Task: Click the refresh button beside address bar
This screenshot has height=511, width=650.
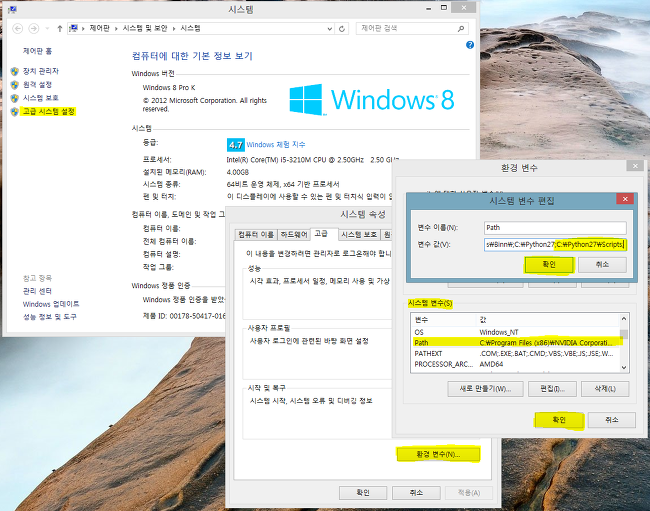Action: coord(342,29)
